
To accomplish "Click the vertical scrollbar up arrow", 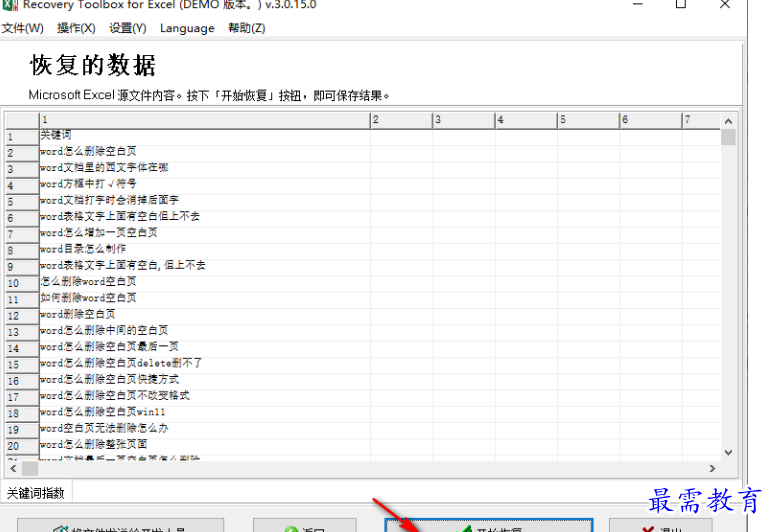I will tap(728, 121).
